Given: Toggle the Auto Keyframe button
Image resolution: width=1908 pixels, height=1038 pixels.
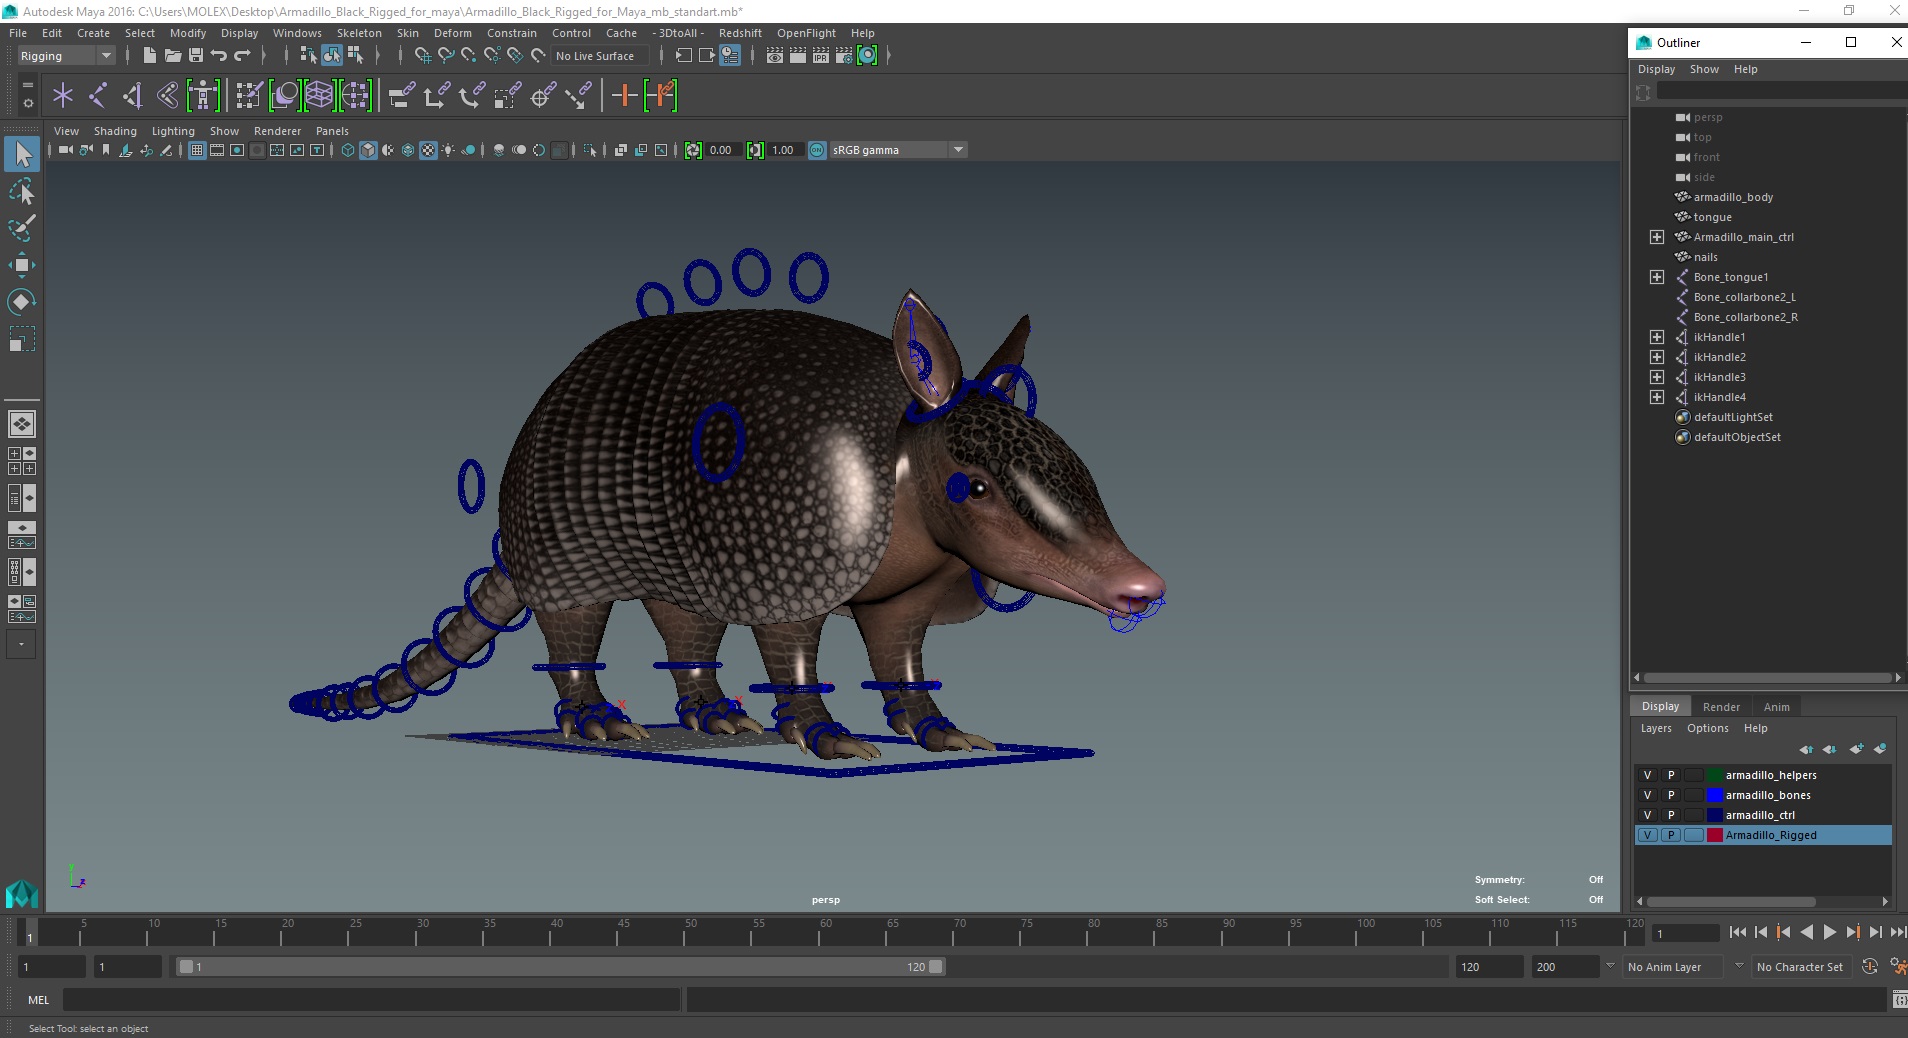Looking at the screenshot, I should [1869, 967].
